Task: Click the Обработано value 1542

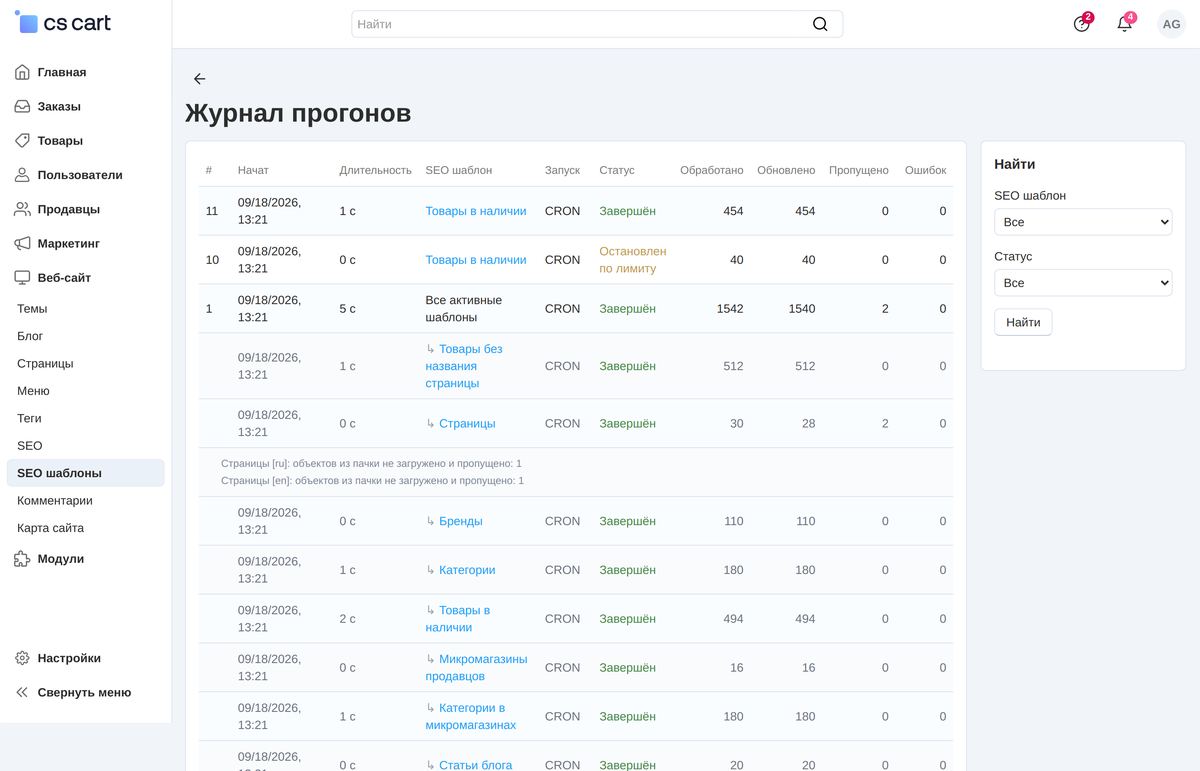Action: coord(730,309)
